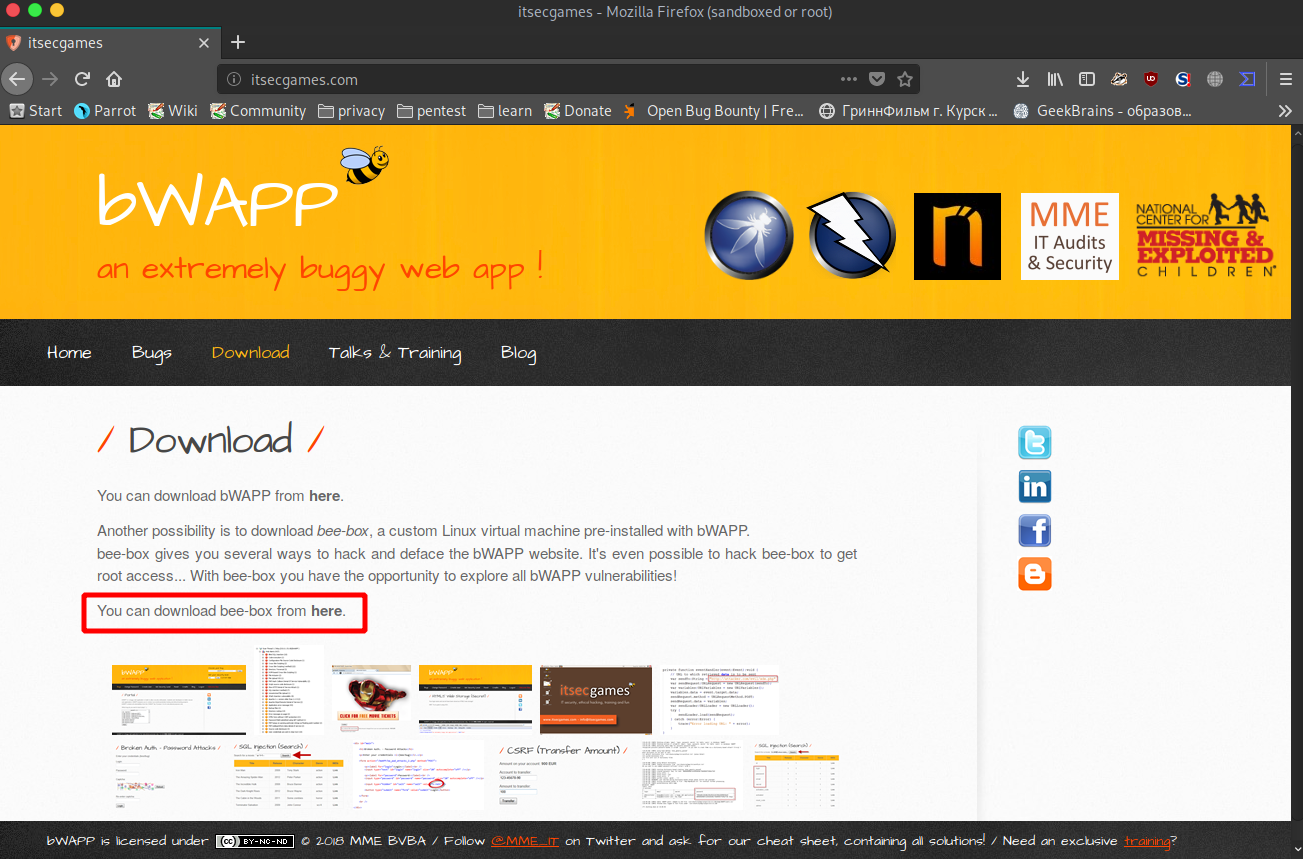1303x859 pixels.
Task: Click the blue sigma extension icon
Action: [1247, 79]
